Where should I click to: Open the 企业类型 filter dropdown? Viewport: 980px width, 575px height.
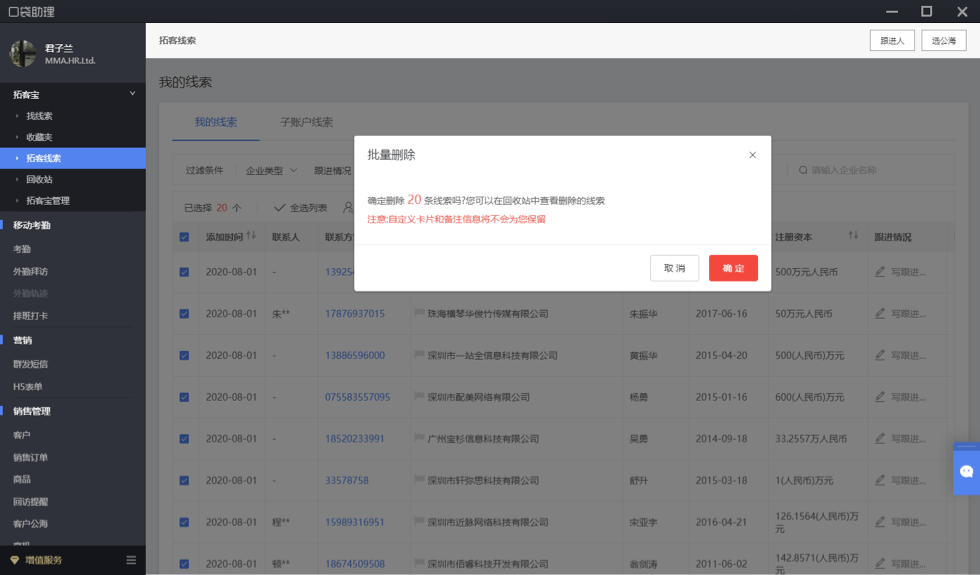[x=271, y=171]
